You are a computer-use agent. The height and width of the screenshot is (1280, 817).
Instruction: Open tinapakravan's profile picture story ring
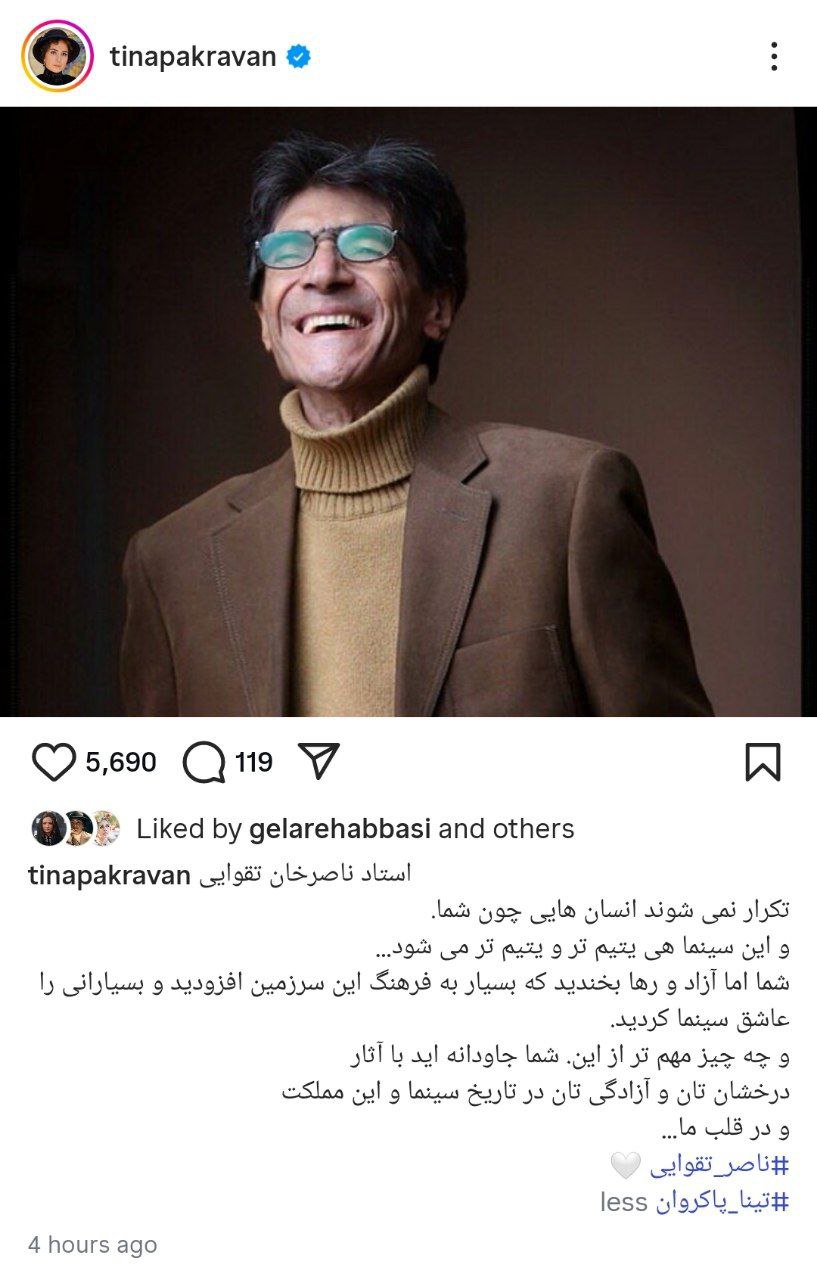pos(57,56)
